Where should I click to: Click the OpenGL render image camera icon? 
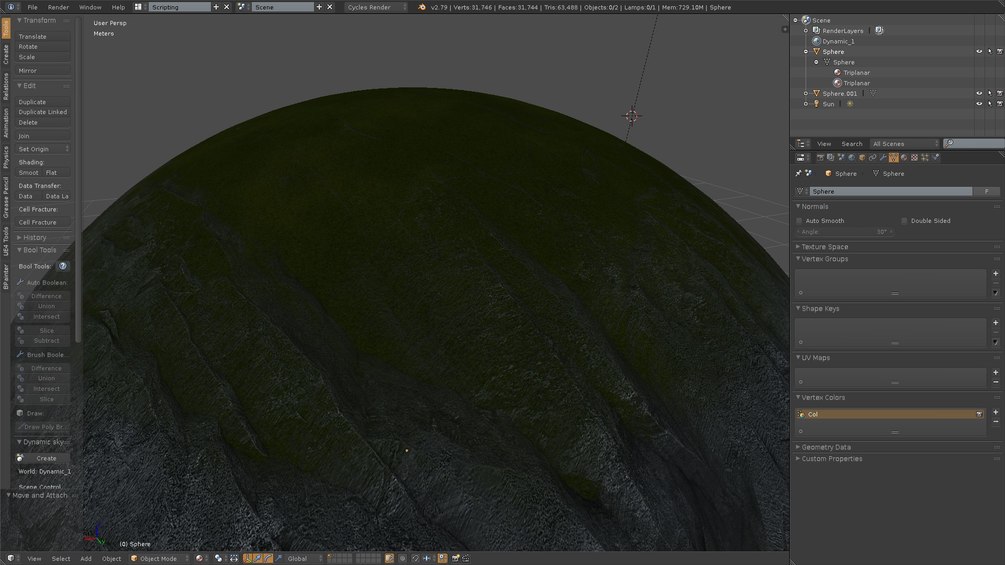456,559
